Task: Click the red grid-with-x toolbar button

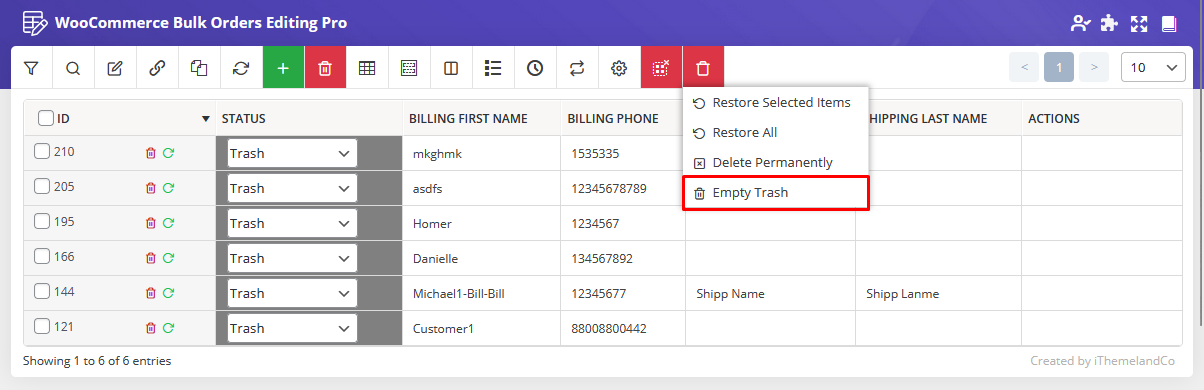Action: [x=661, y=68]
